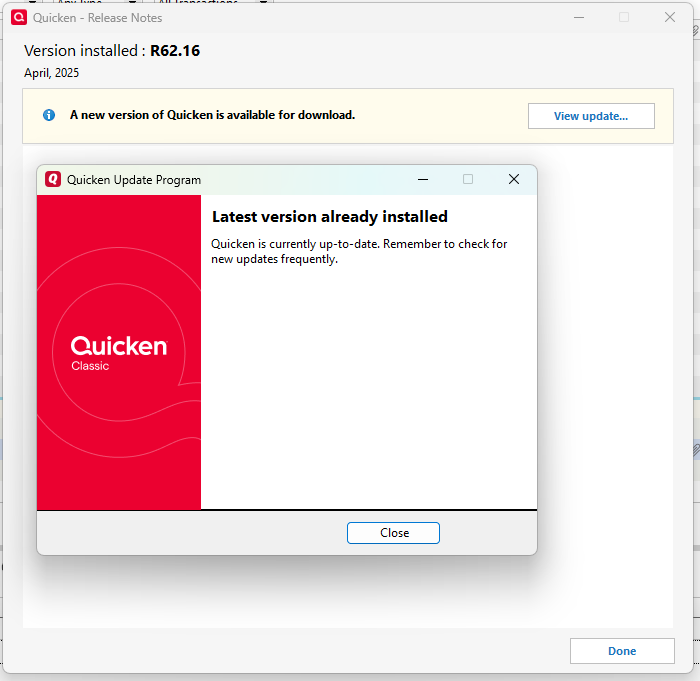Dismiss Quicken Update Program with the X
700x681 pixels.
tap(514, 180)
